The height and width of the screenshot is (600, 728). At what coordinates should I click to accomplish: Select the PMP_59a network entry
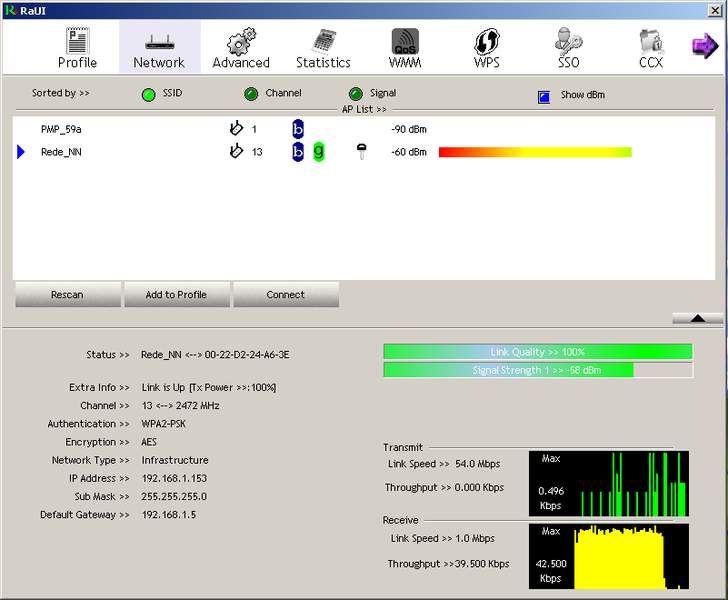point(61,129)
